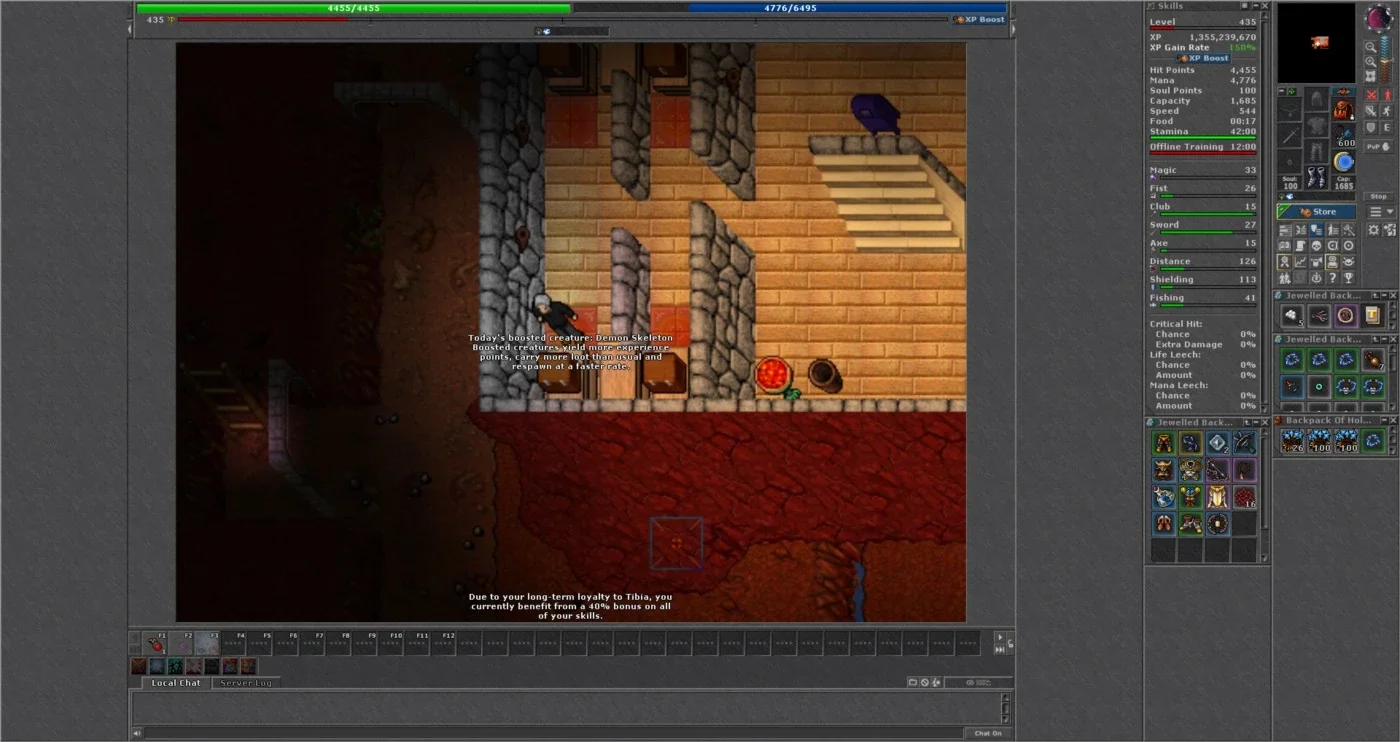Image resolution: width=1400 pixels, height=742 pixels.
Task: Open the trophy icon in sidebar
Action: 1348,278
